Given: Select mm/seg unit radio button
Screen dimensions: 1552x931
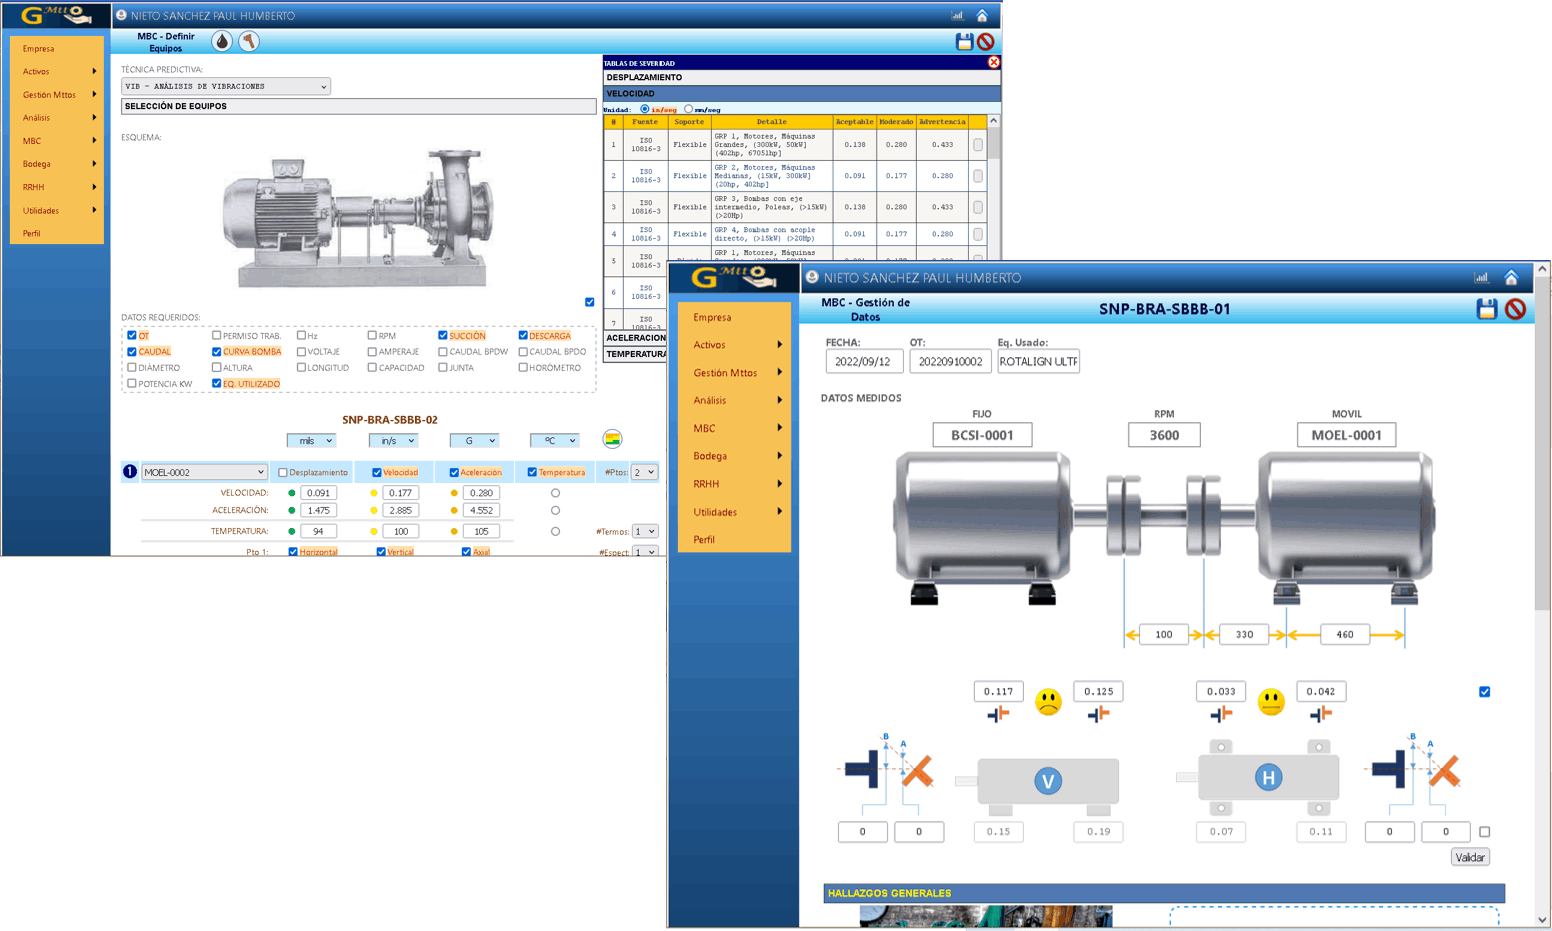Looking at the screenshot, I should [x=689, y=109].
